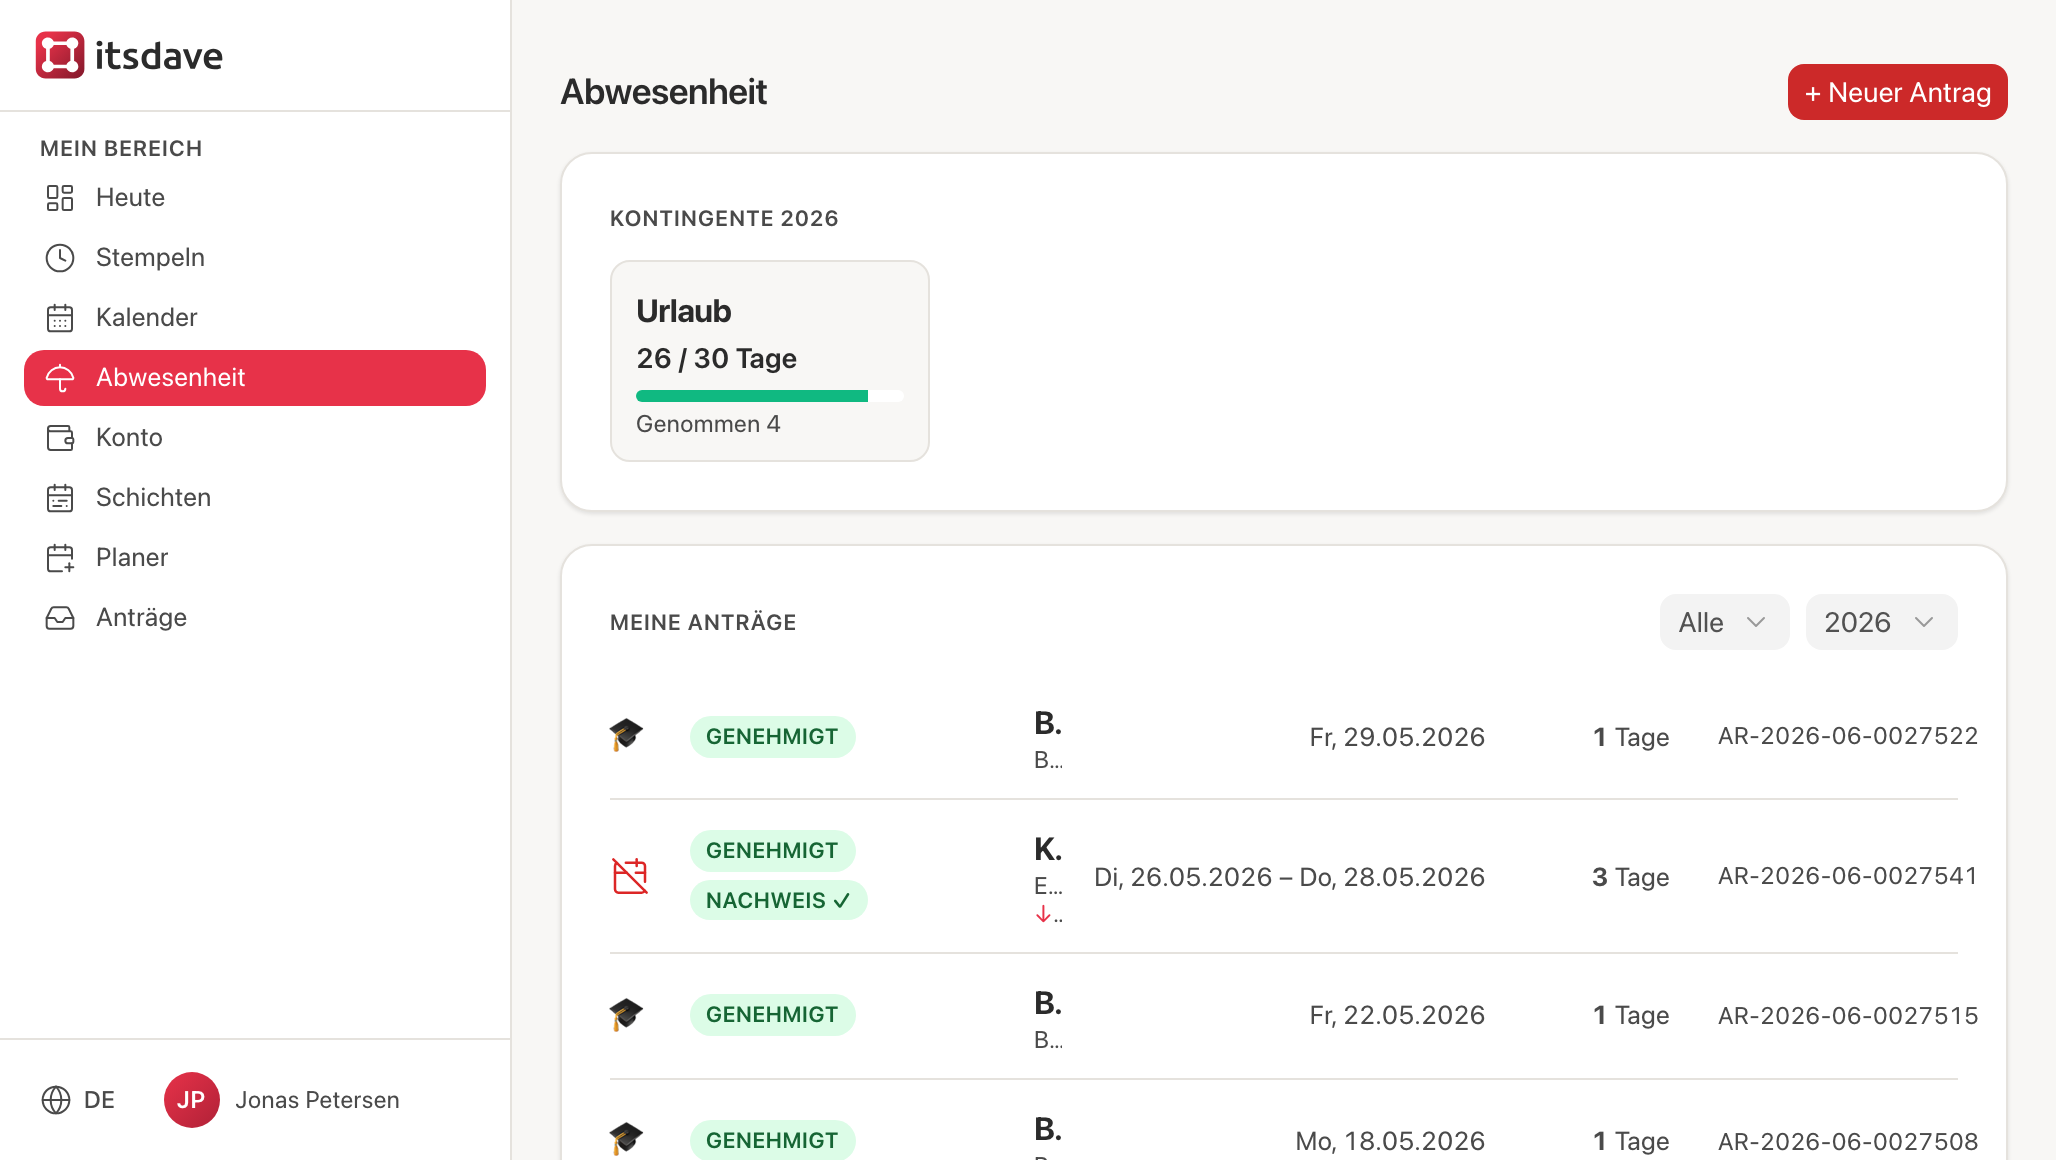This screenshot has height=1160, width=2056.
Task: Click GENEHMIGT badge for AR-2026-06-0027522
Action: [772, 737]
